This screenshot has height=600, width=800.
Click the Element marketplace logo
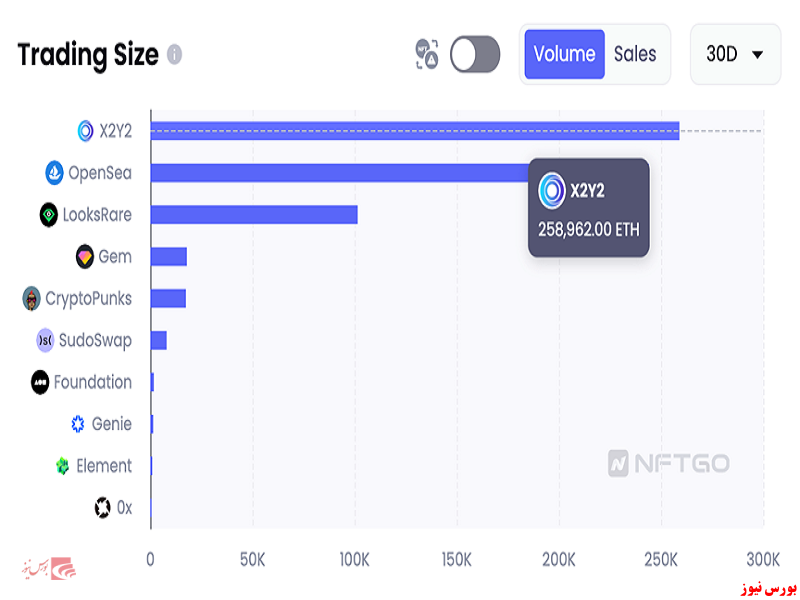pyautogui.click(x=62, y=466)
